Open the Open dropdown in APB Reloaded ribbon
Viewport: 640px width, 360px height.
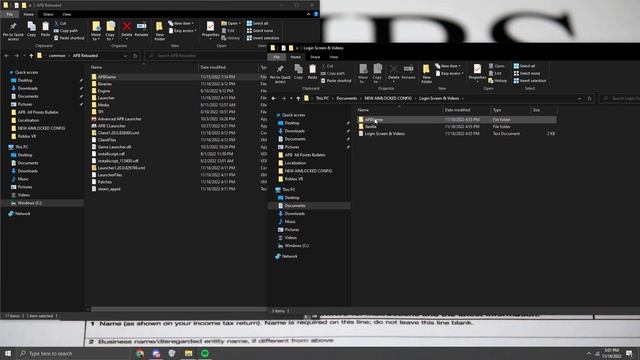click(231, 23)
